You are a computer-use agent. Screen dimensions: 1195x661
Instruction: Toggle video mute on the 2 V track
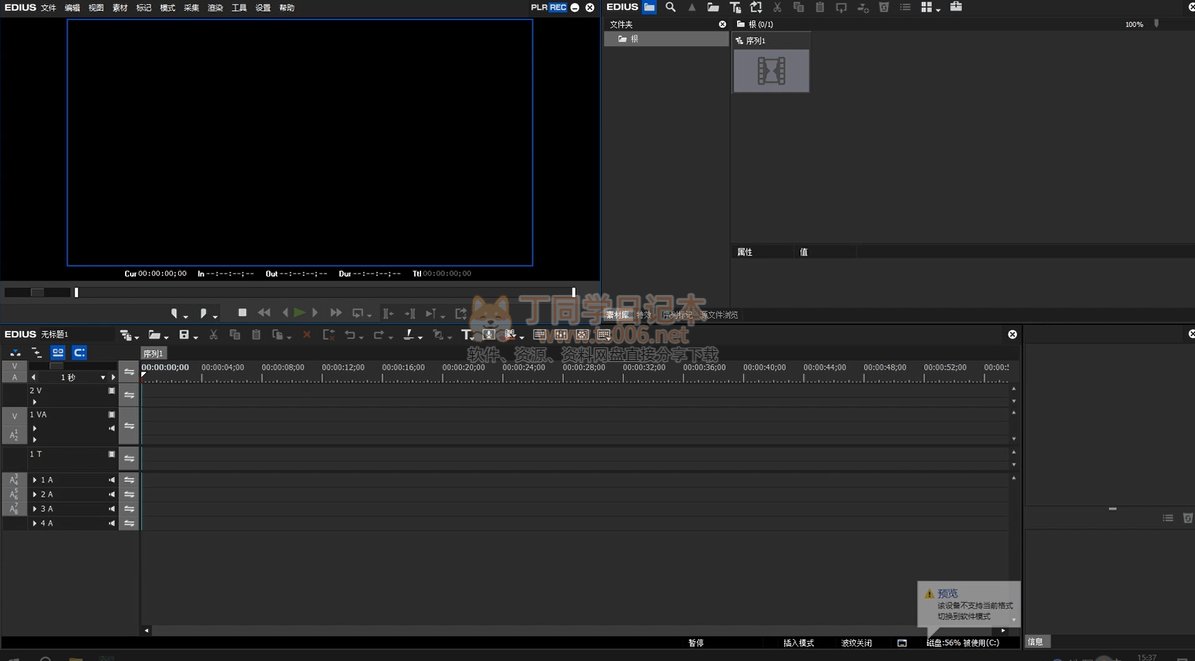tap(112, 391)
